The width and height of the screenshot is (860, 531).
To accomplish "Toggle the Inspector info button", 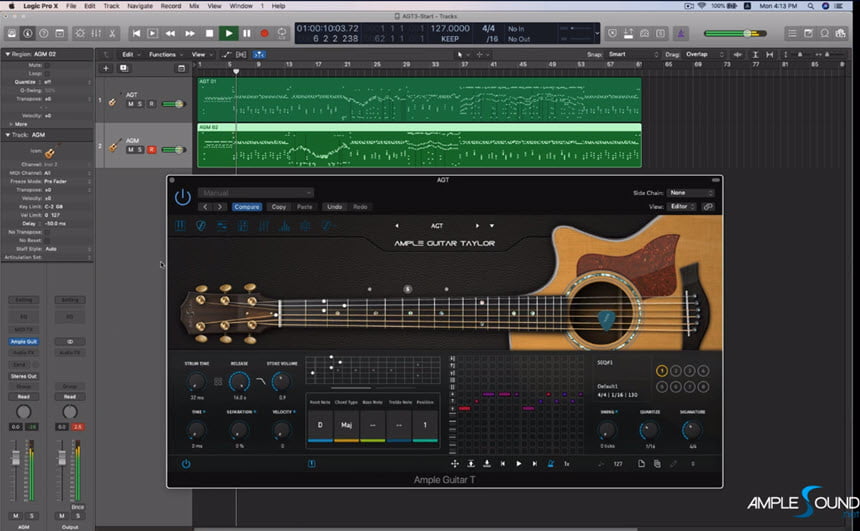I will (x=27, y=33).
